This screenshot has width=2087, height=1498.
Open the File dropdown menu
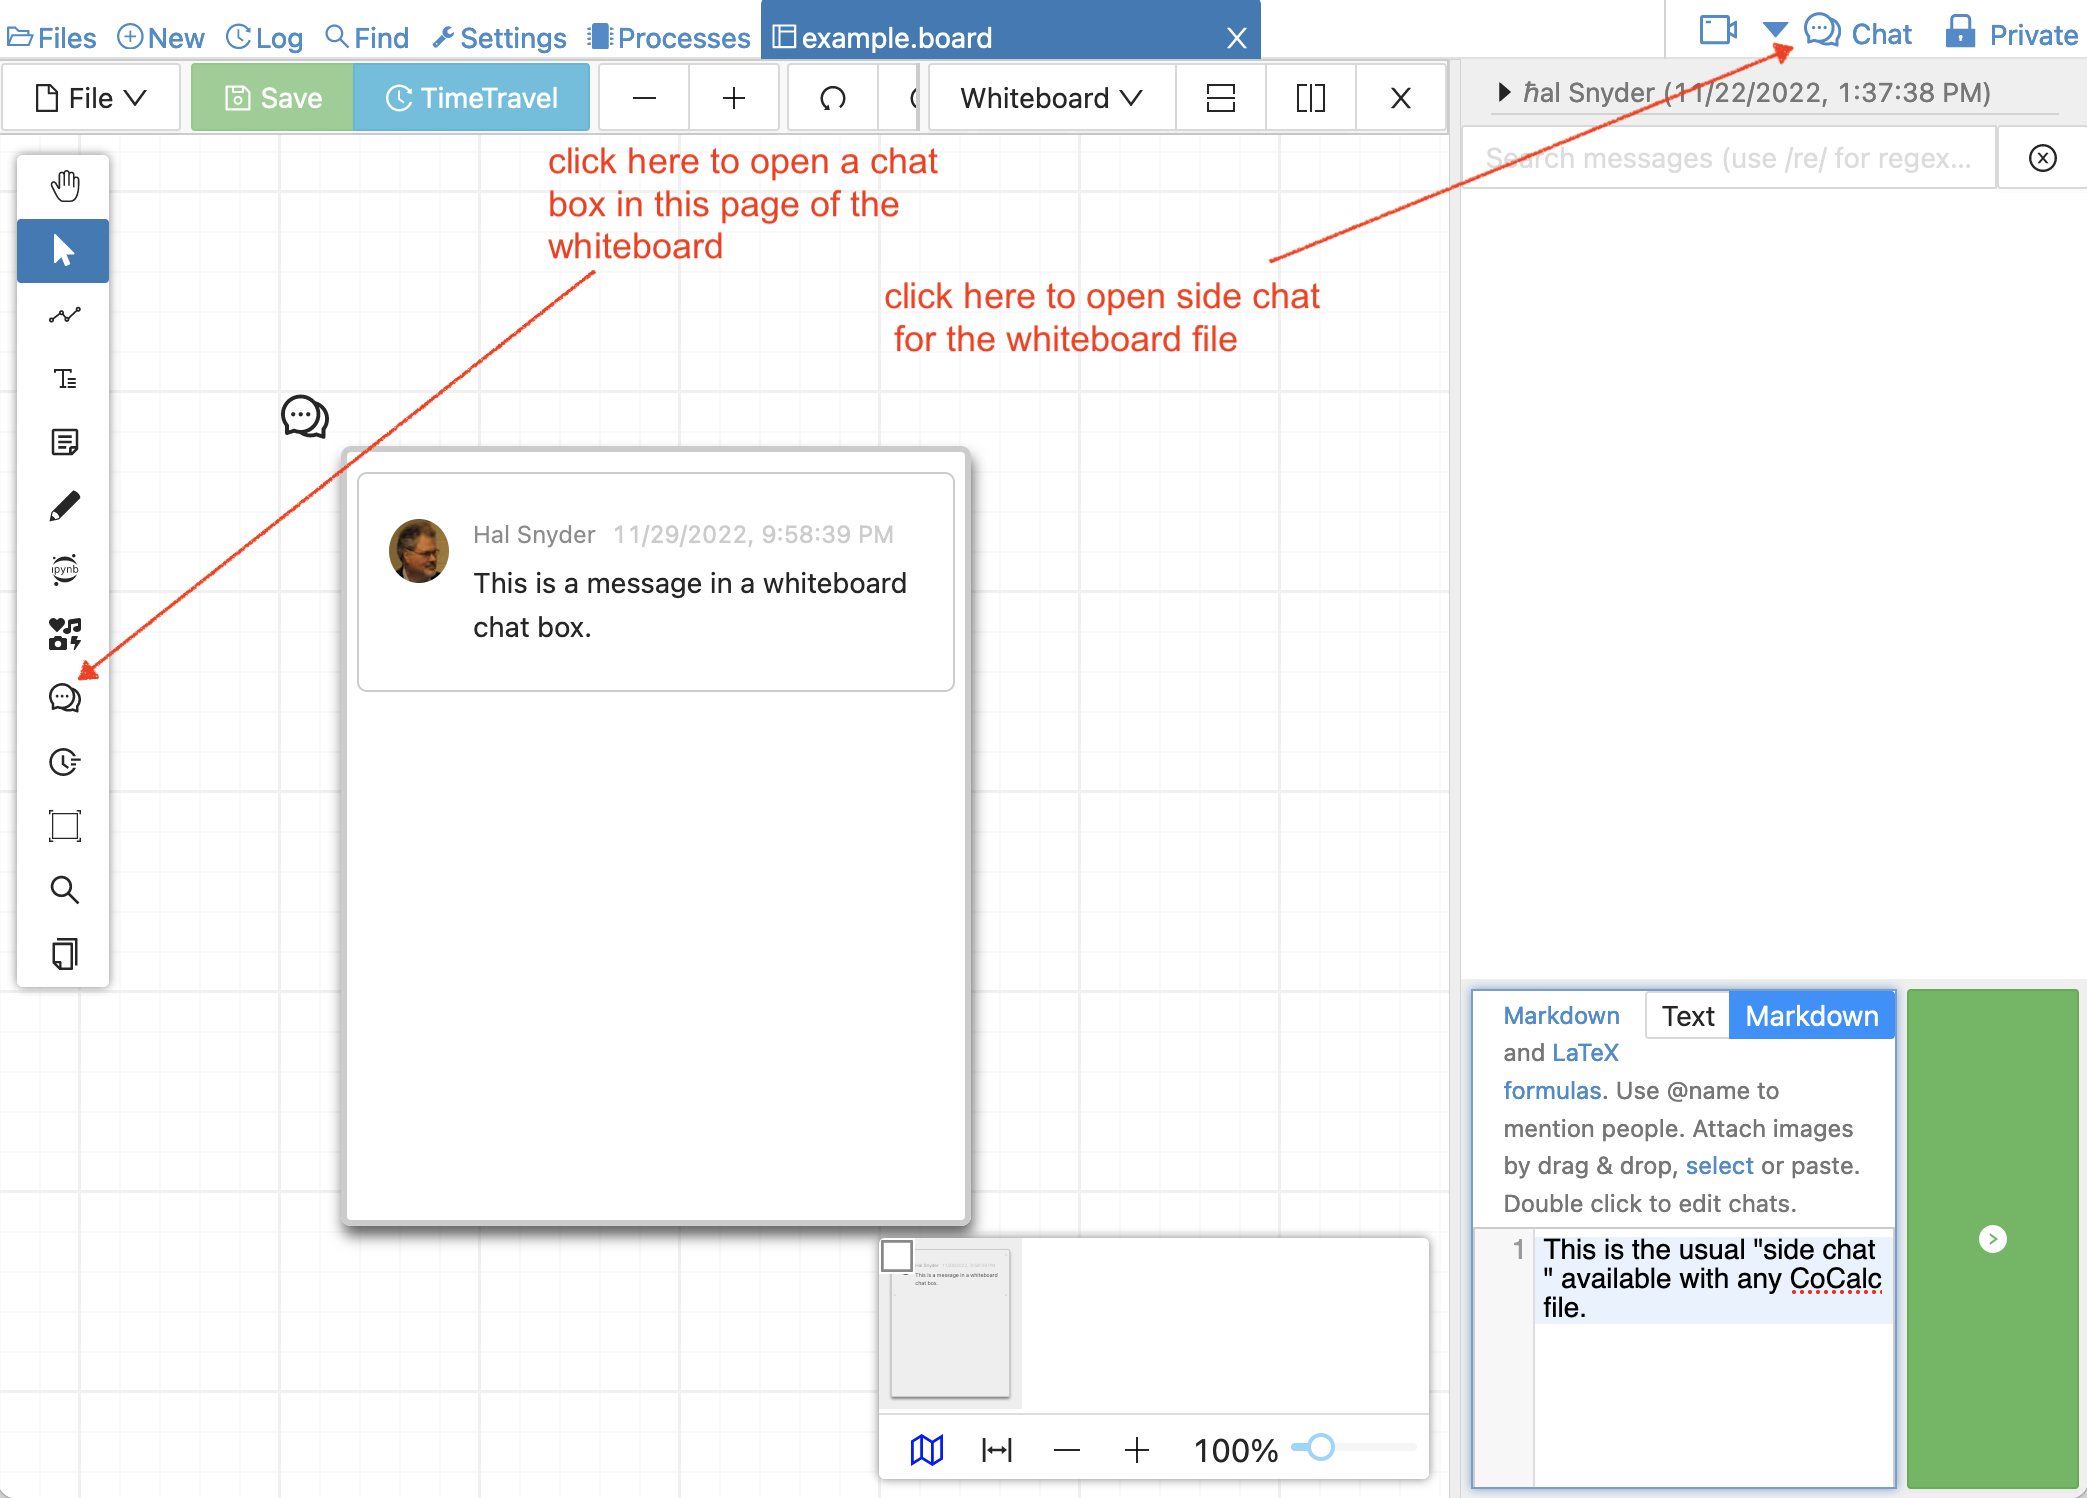91,98
